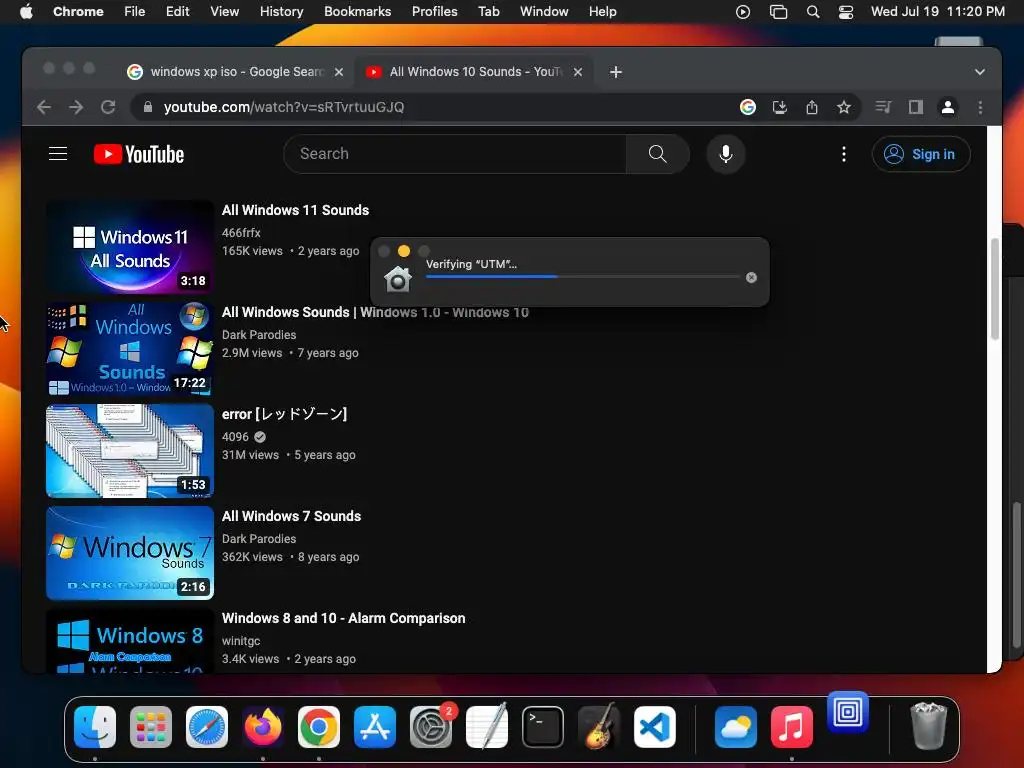Viewport: 1024px width, 768px height.
Task: Go back with the browser back arrow
Action: 44,107
